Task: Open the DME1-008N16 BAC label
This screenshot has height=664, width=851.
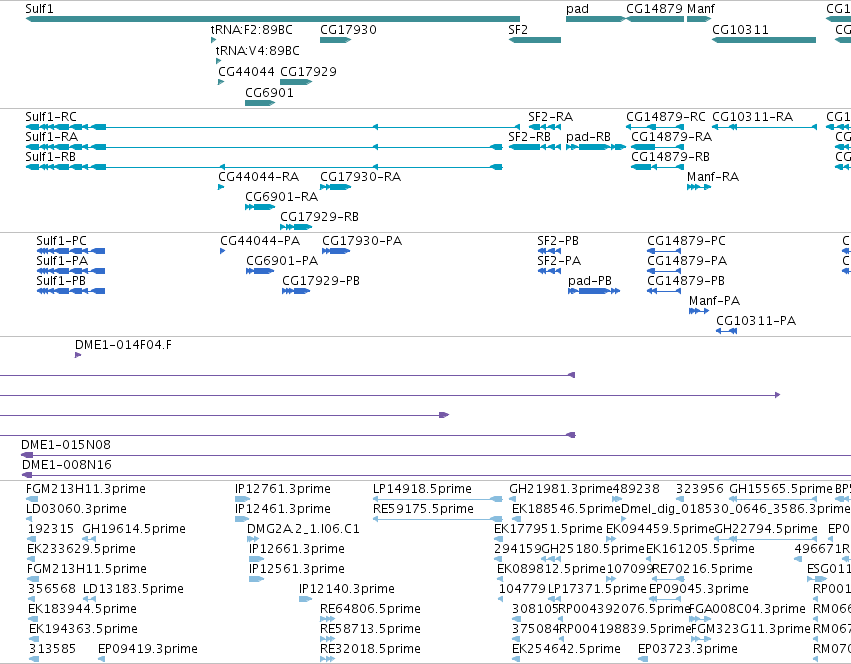Action: point(67,465)
